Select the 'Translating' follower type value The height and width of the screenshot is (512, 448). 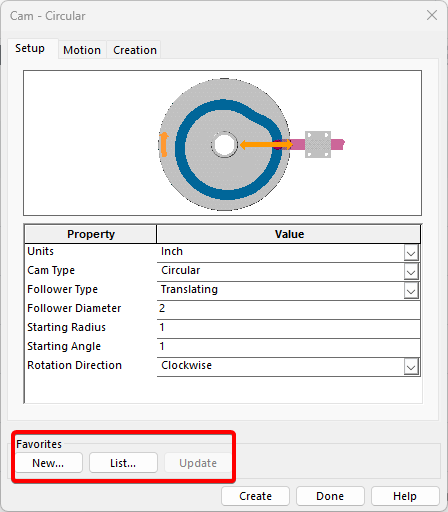(x=189, y=289)
